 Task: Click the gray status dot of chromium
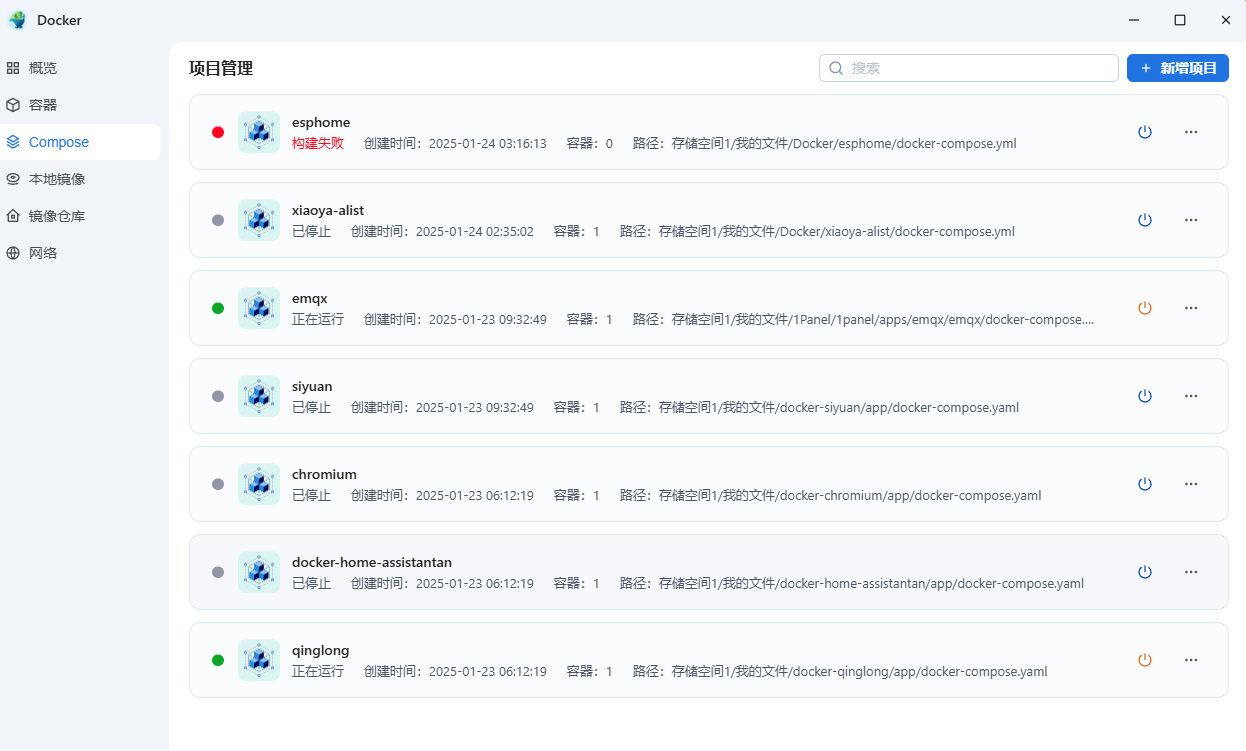pyautogui.click(x=218, y=484)
